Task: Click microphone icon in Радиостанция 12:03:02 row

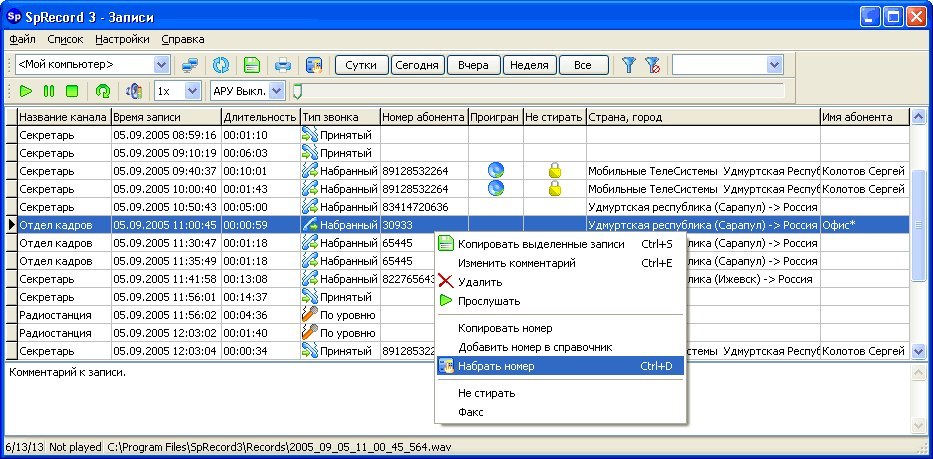Action: (x=310, y=332)
